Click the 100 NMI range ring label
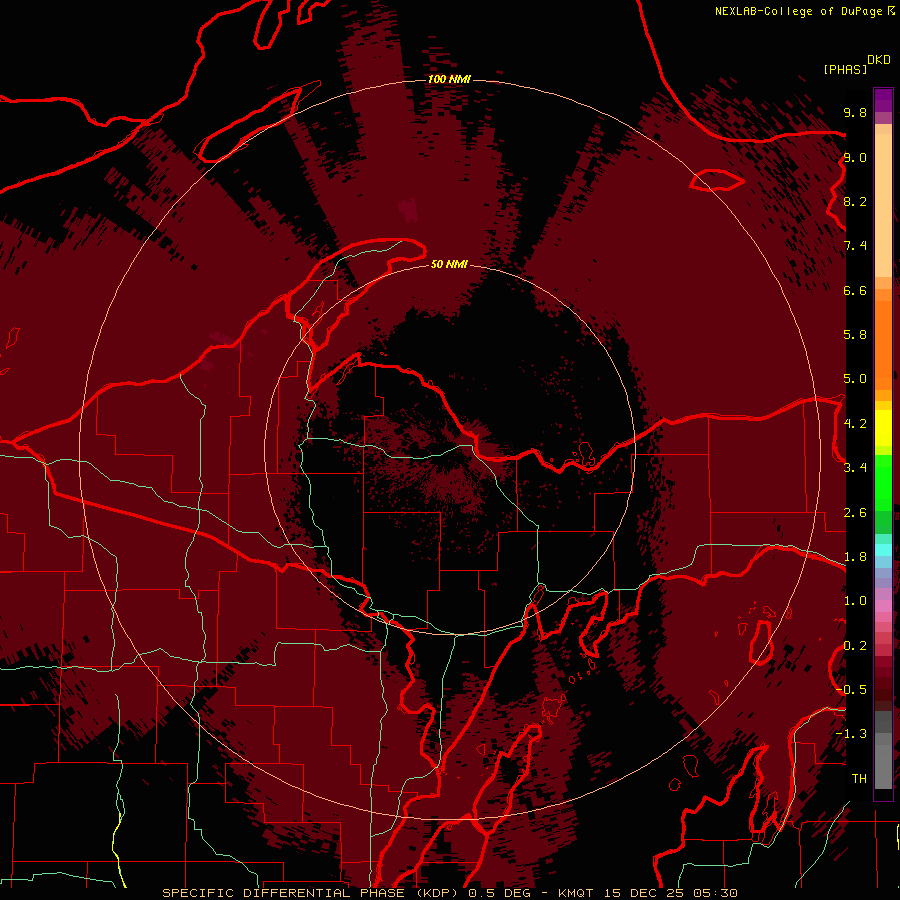 coord(449,79)
